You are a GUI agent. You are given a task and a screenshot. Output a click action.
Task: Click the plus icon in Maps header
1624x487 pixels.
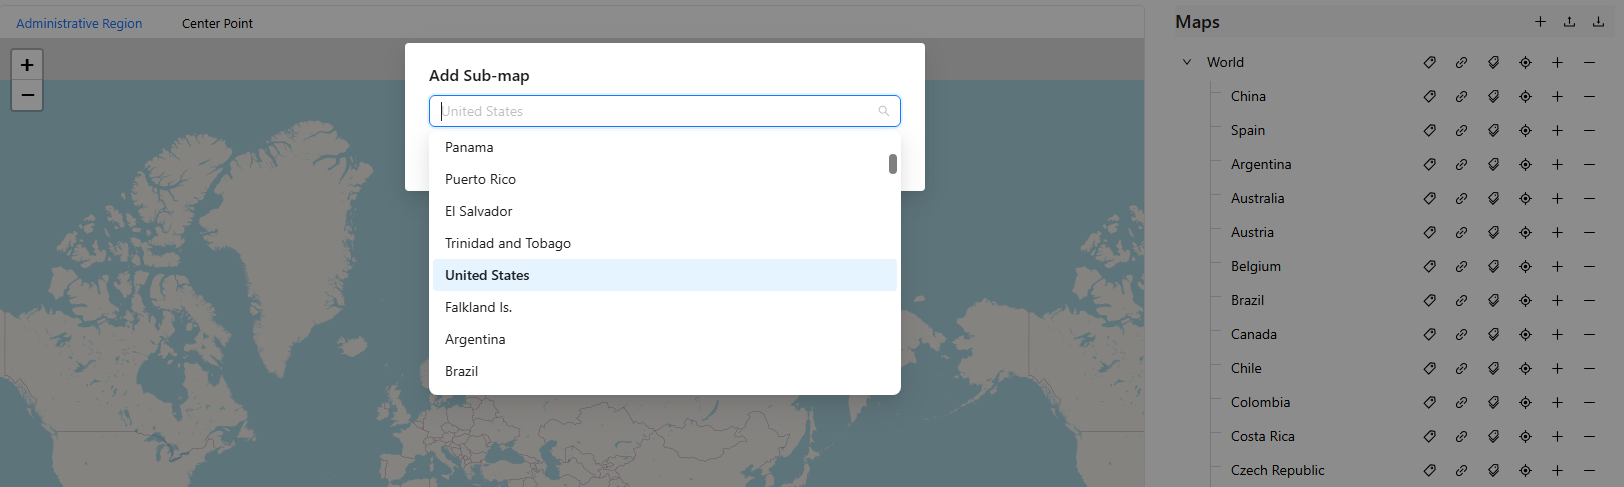[x=1540, y=22]
